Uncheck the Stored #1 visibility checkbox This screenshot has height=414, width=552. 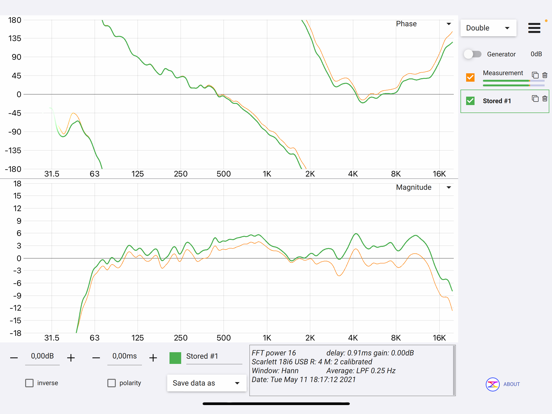470,101
